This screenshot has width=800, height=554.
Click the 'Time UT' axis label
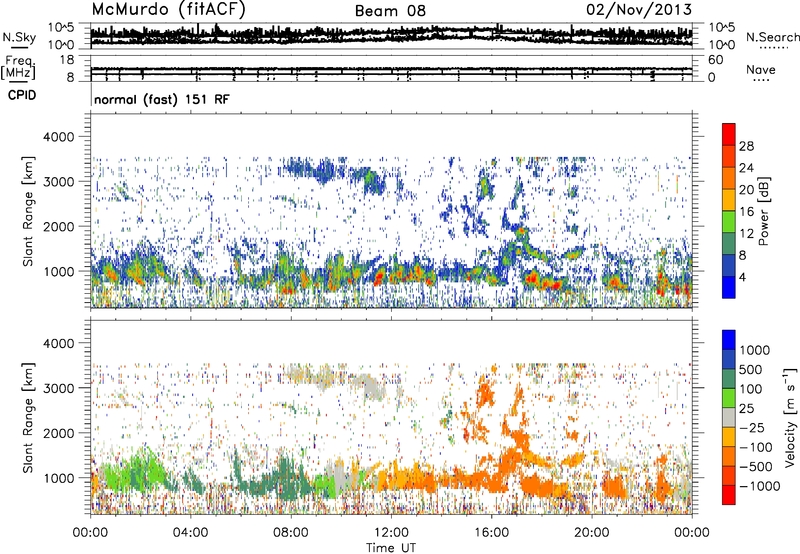pos(391,548)
